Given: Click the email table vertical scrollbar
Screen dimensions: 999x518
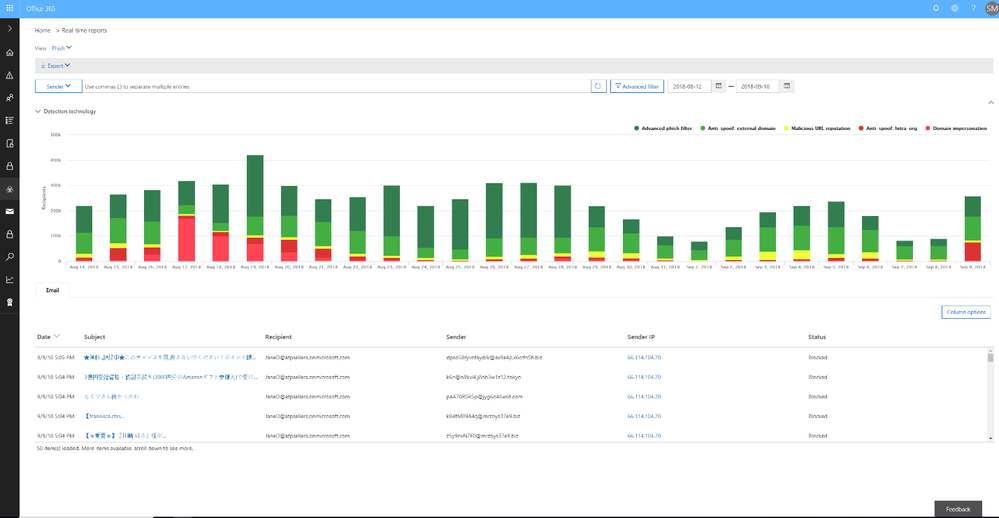Looking at the screenshot, I should pos(990,394).
